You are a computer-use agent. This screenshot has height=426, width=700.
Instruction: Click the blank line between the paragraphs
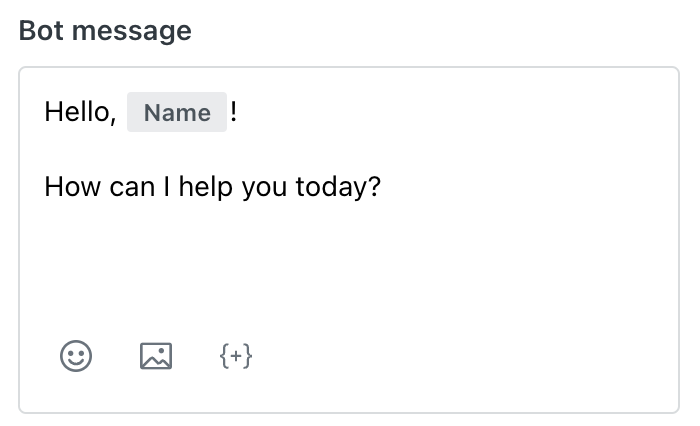(348, 149)
